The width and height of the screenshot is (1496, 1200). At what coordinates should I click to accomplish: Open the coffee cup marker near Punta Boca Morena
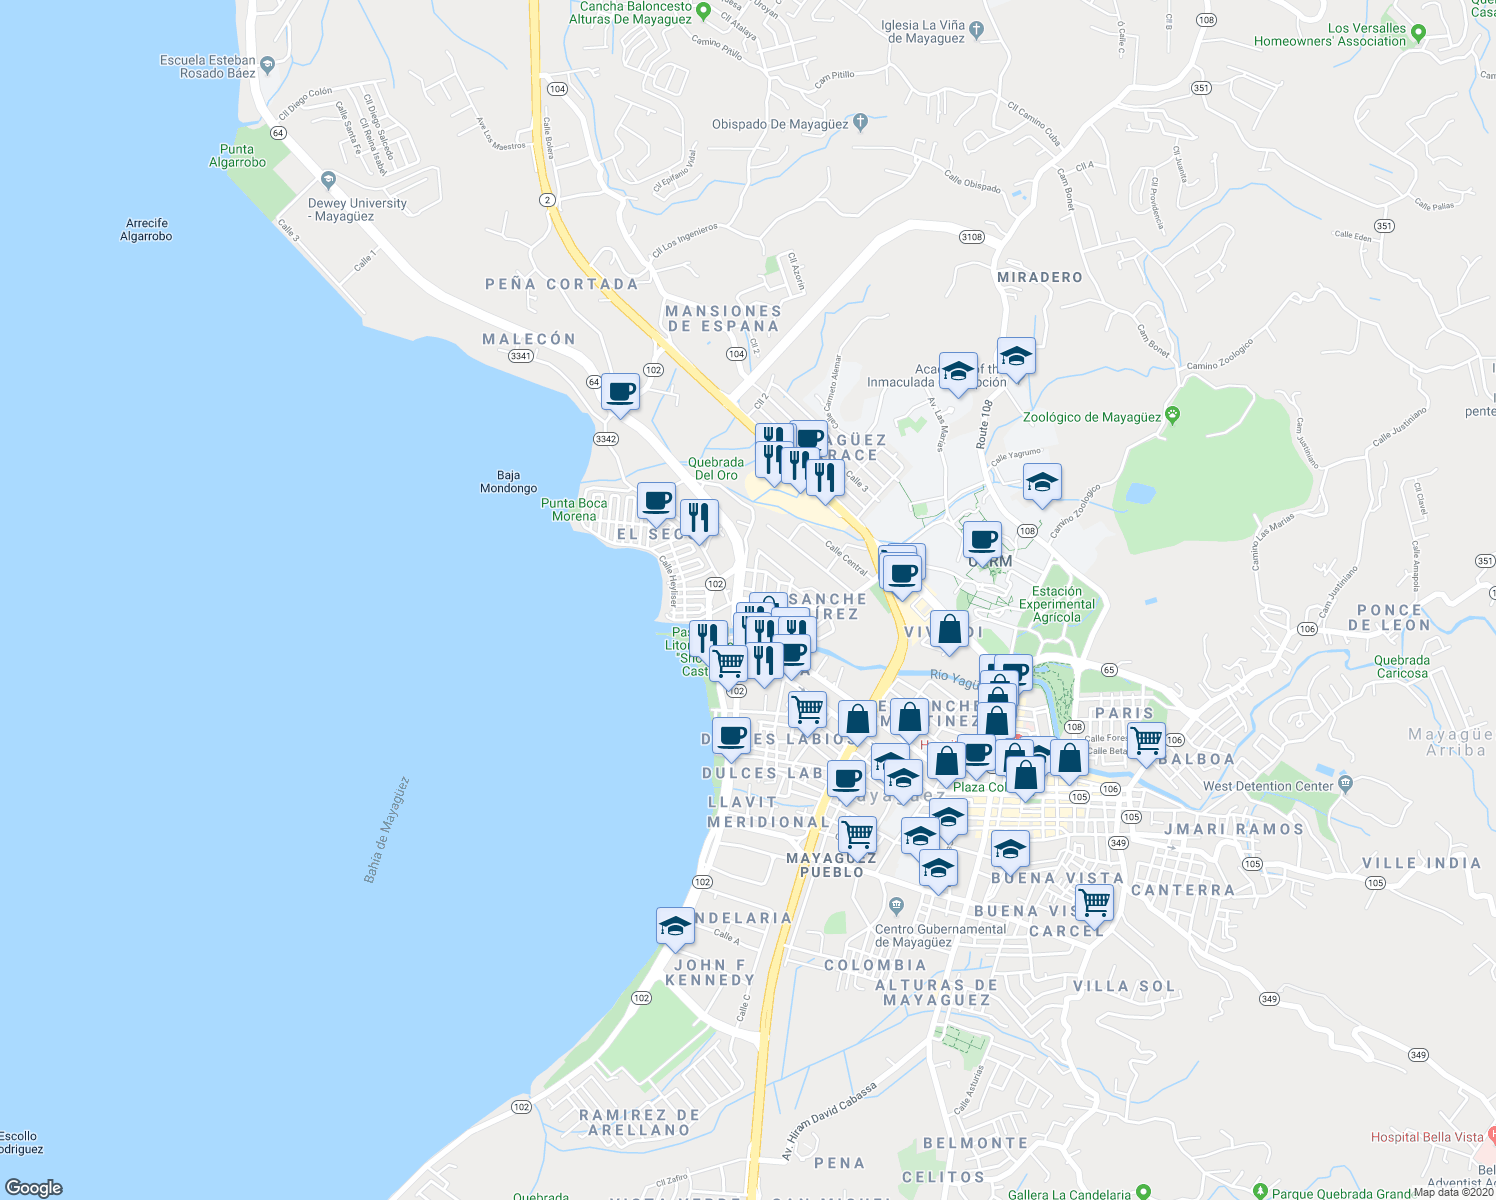click(656, 502)
